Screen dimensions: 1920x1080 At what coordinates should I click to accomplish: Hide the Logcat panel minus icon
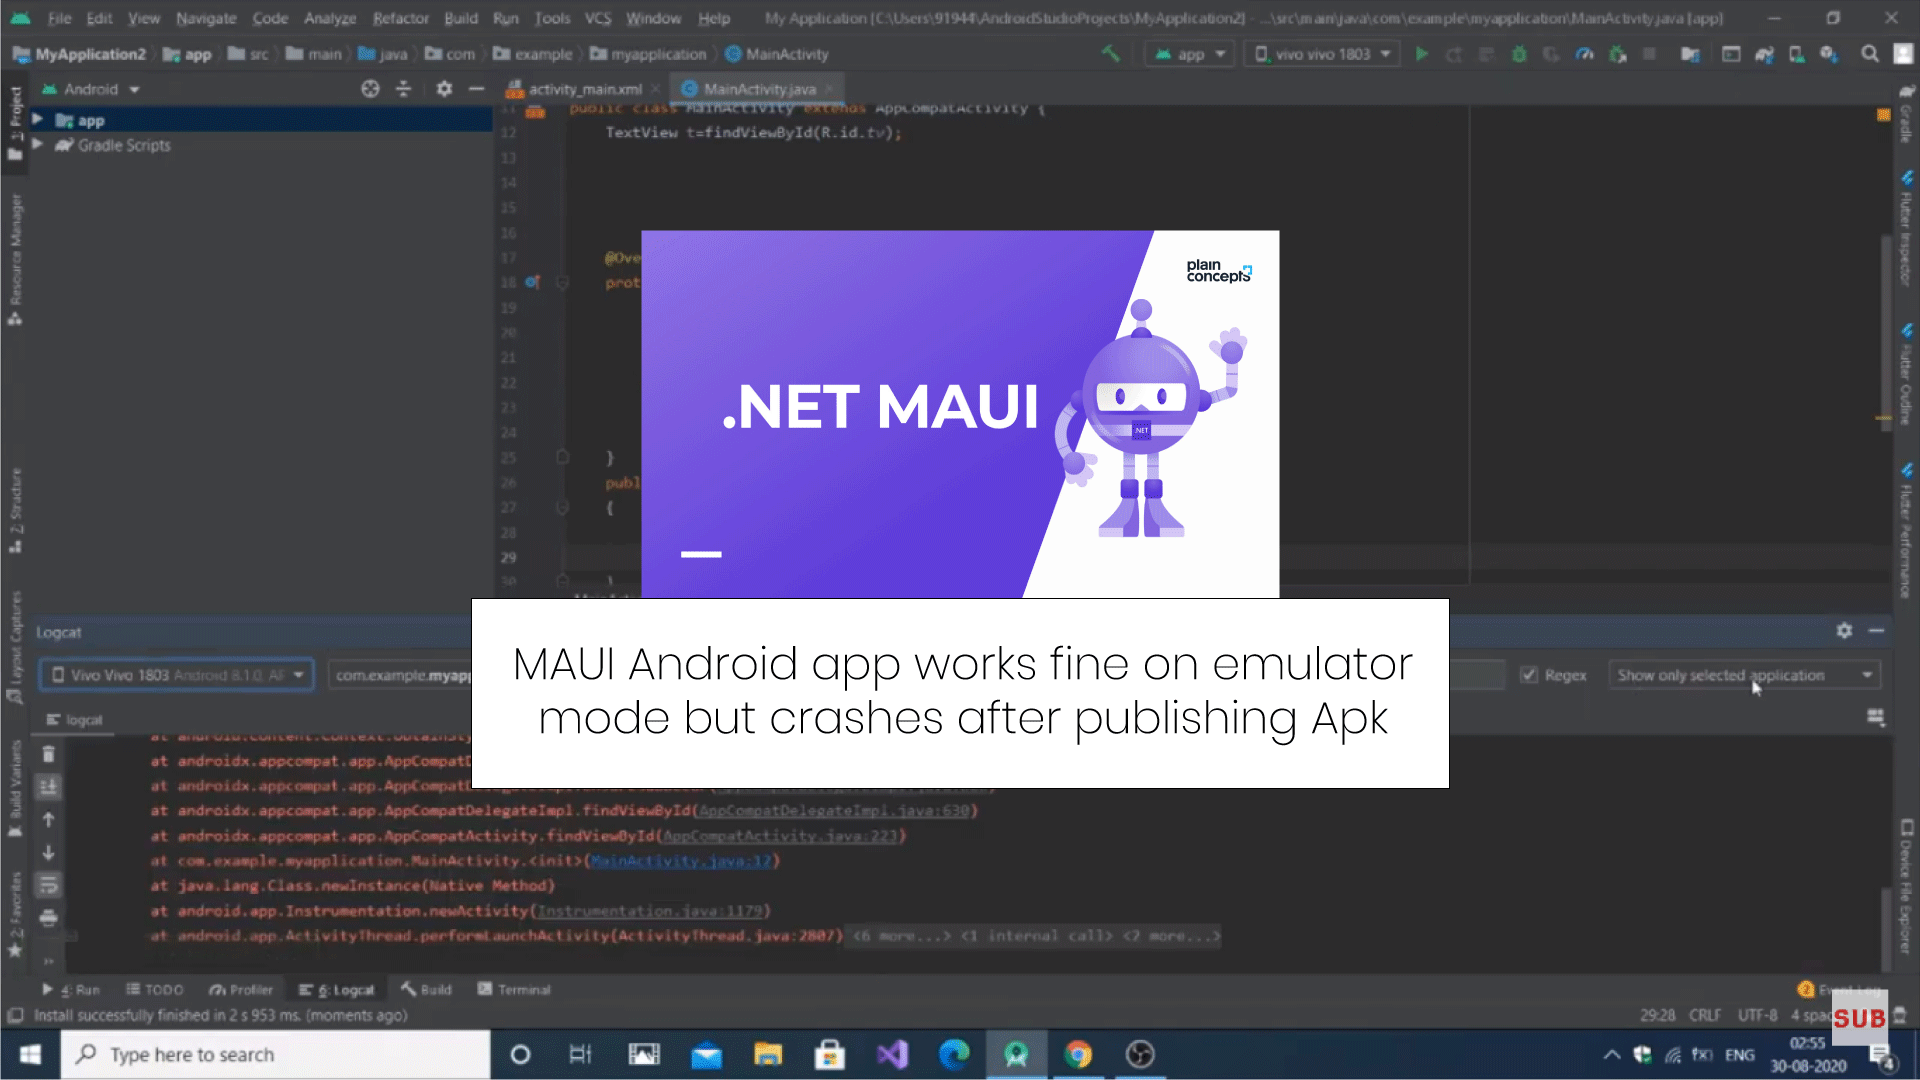[1876, 631]
